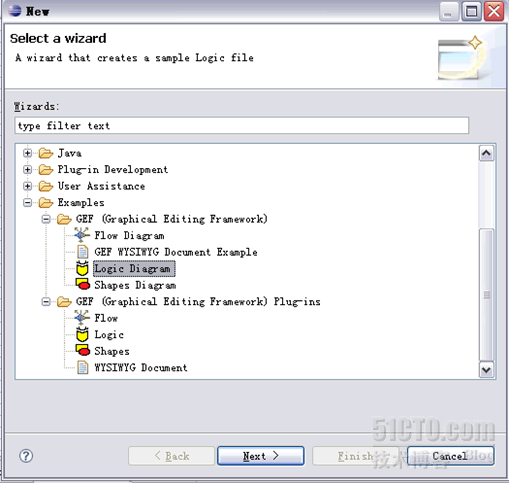
Task: Expand the User Assistance node
Action: coord(28,186)
